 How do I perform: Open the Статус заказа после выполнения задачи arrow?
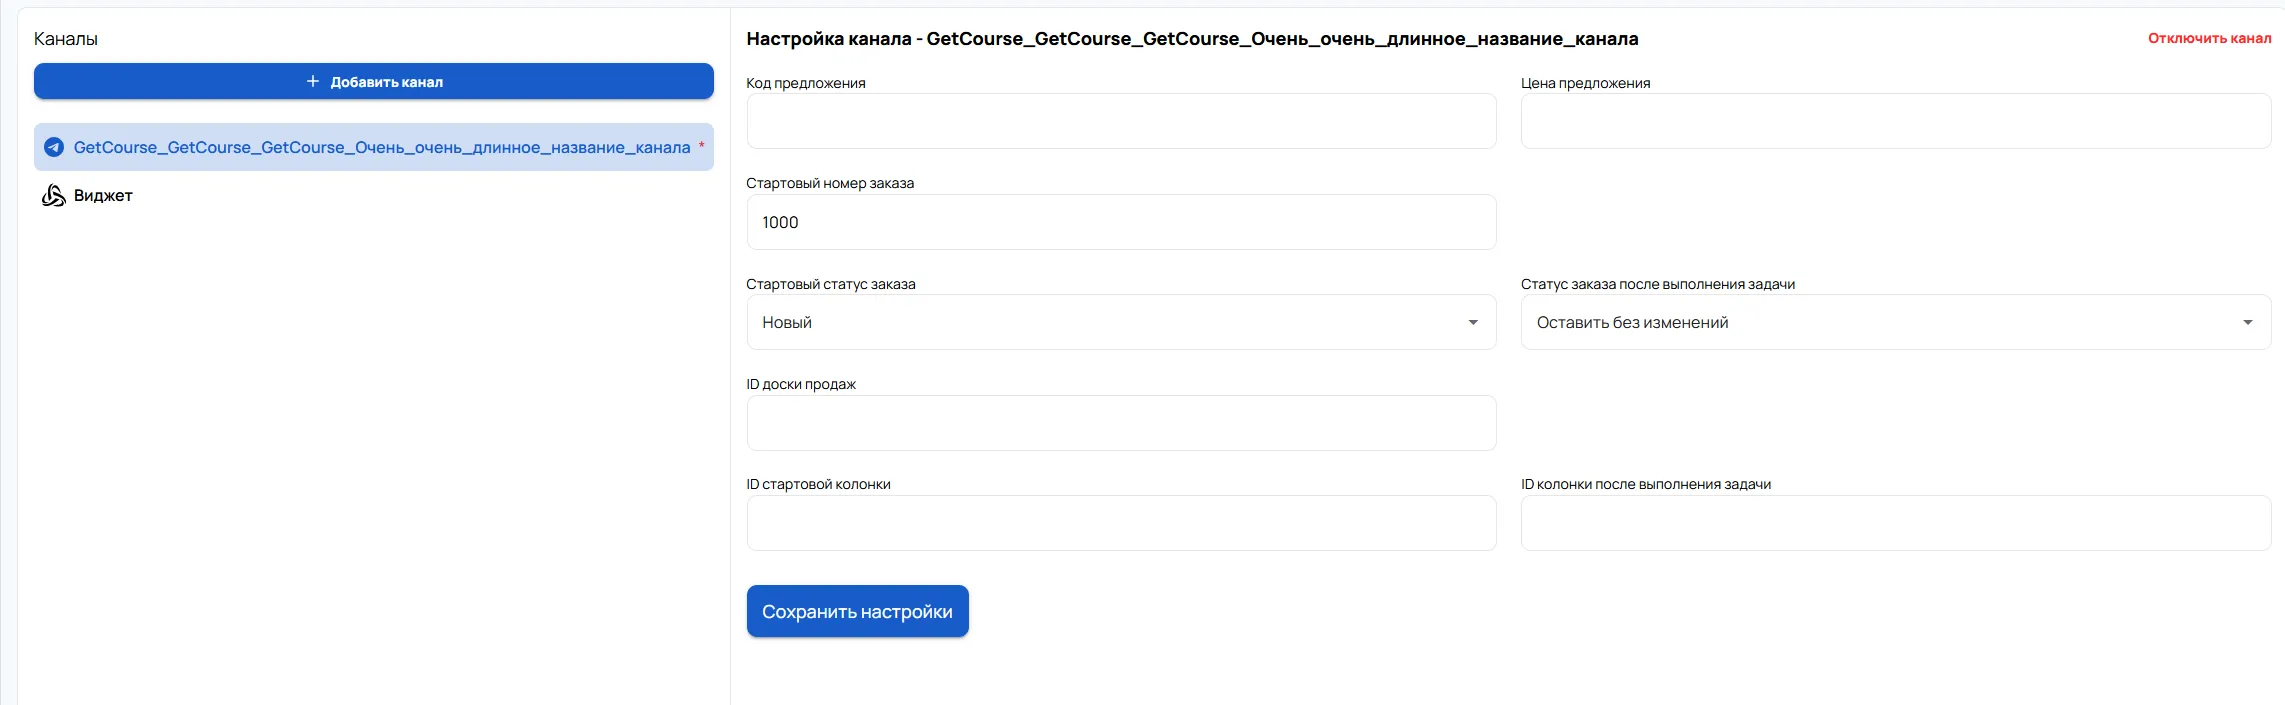[2247, 322]
